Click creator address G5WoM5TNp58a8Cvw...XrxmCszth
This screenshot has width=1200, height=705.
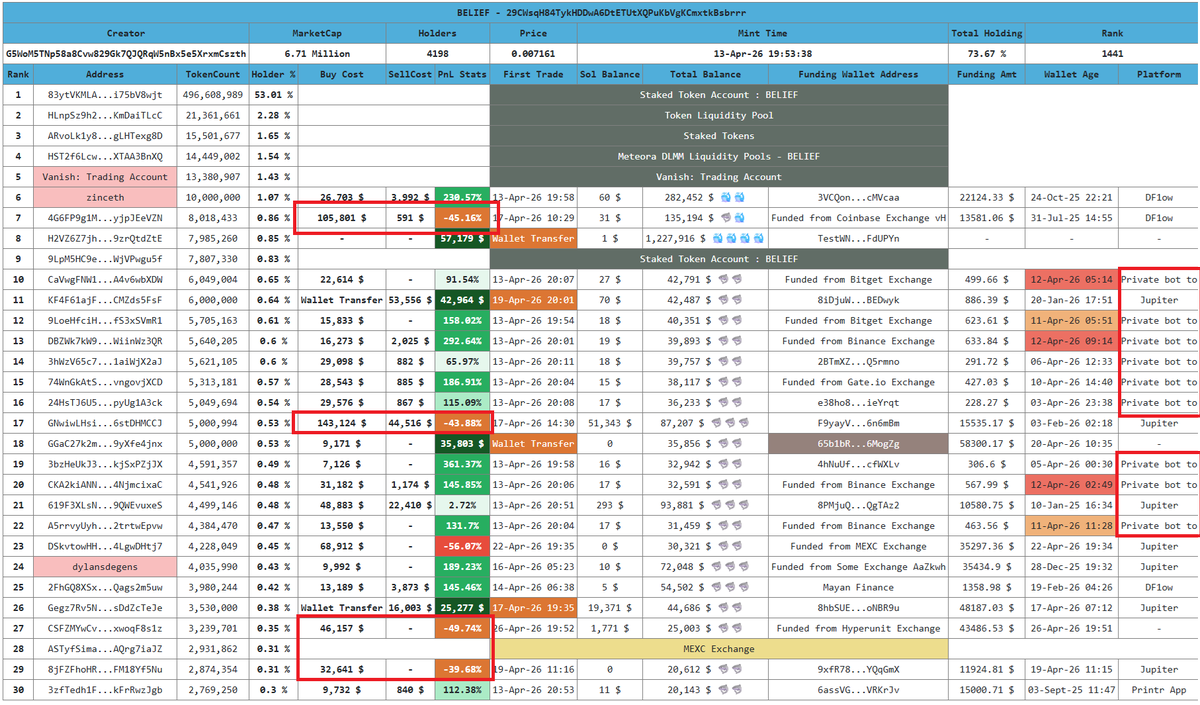point(125,53)
